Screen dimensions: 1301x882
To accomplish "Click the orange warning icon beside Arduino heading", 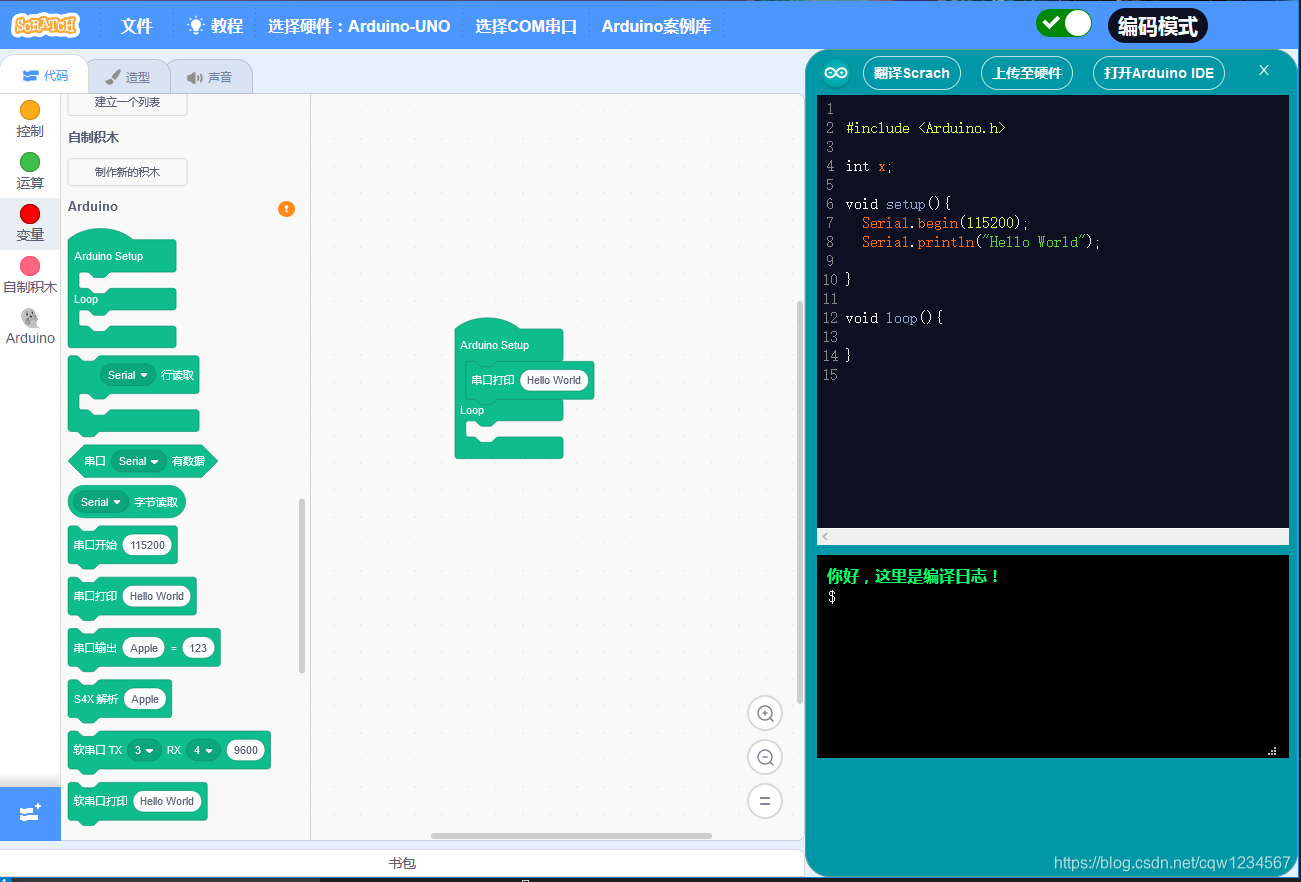I will pyautogui.click(x=286, y=209).
